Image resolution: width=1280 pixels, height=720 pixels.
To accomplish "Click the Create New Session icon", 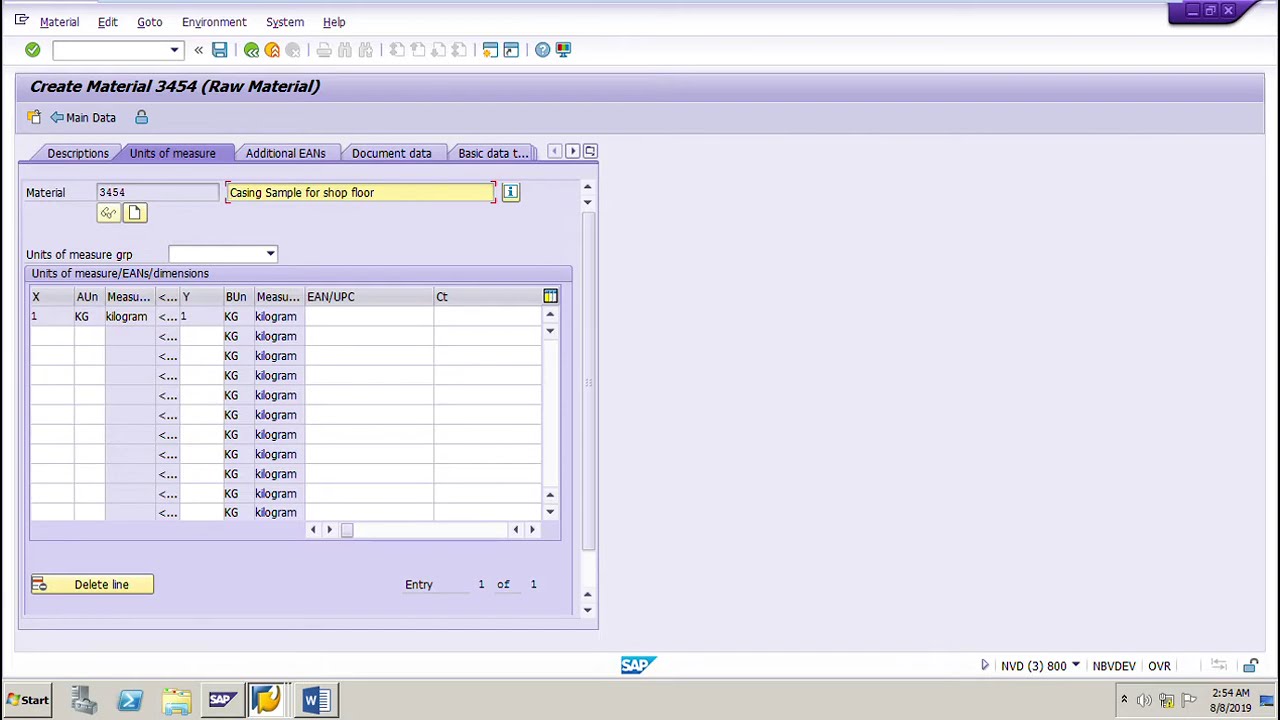I will 490,50.
